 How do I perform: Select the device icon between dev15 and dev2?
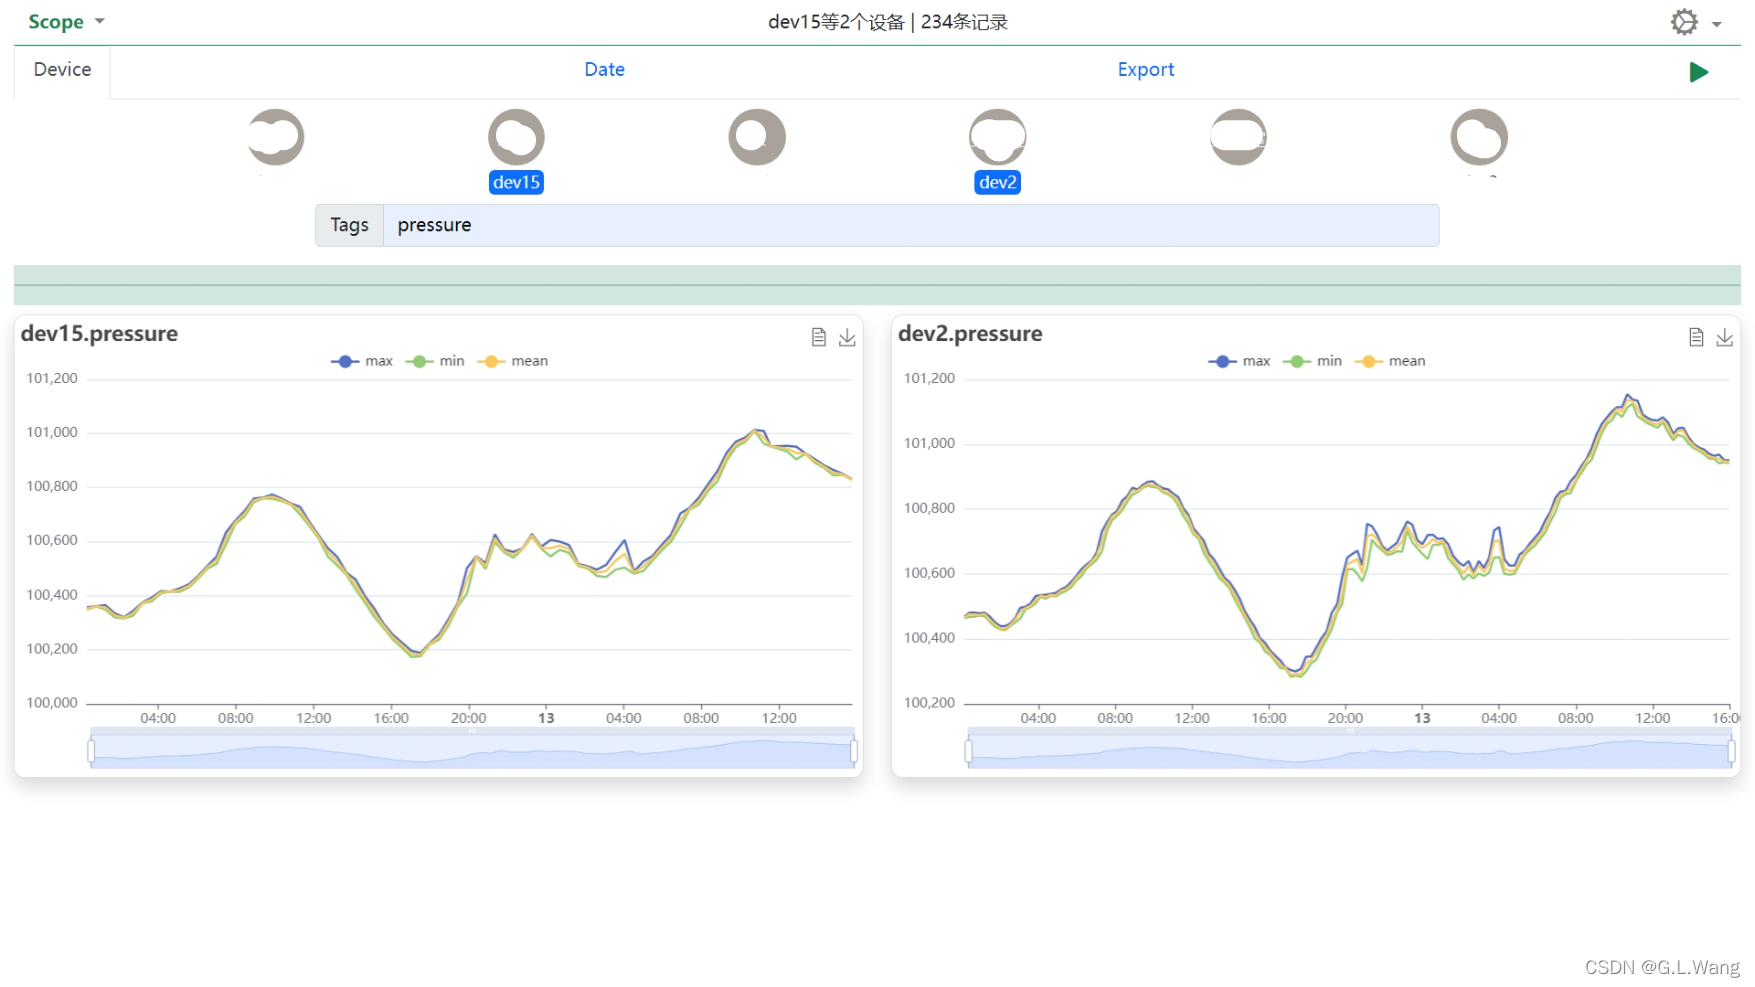click(757, 137)
